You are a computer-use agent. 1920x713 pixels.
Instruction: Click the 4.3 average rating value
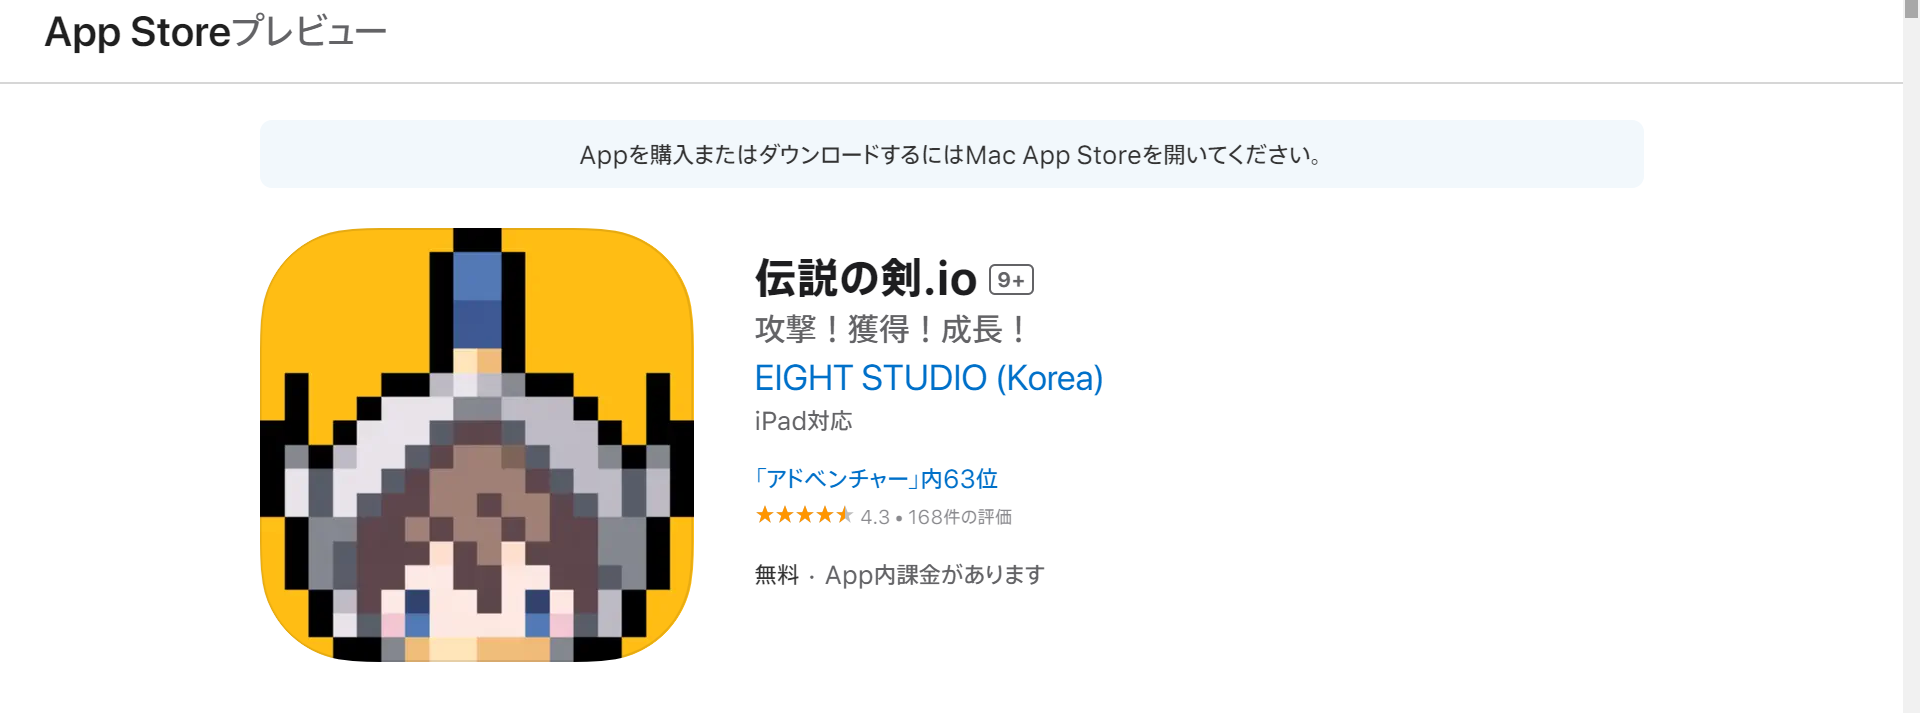click(x=875, y=516)
